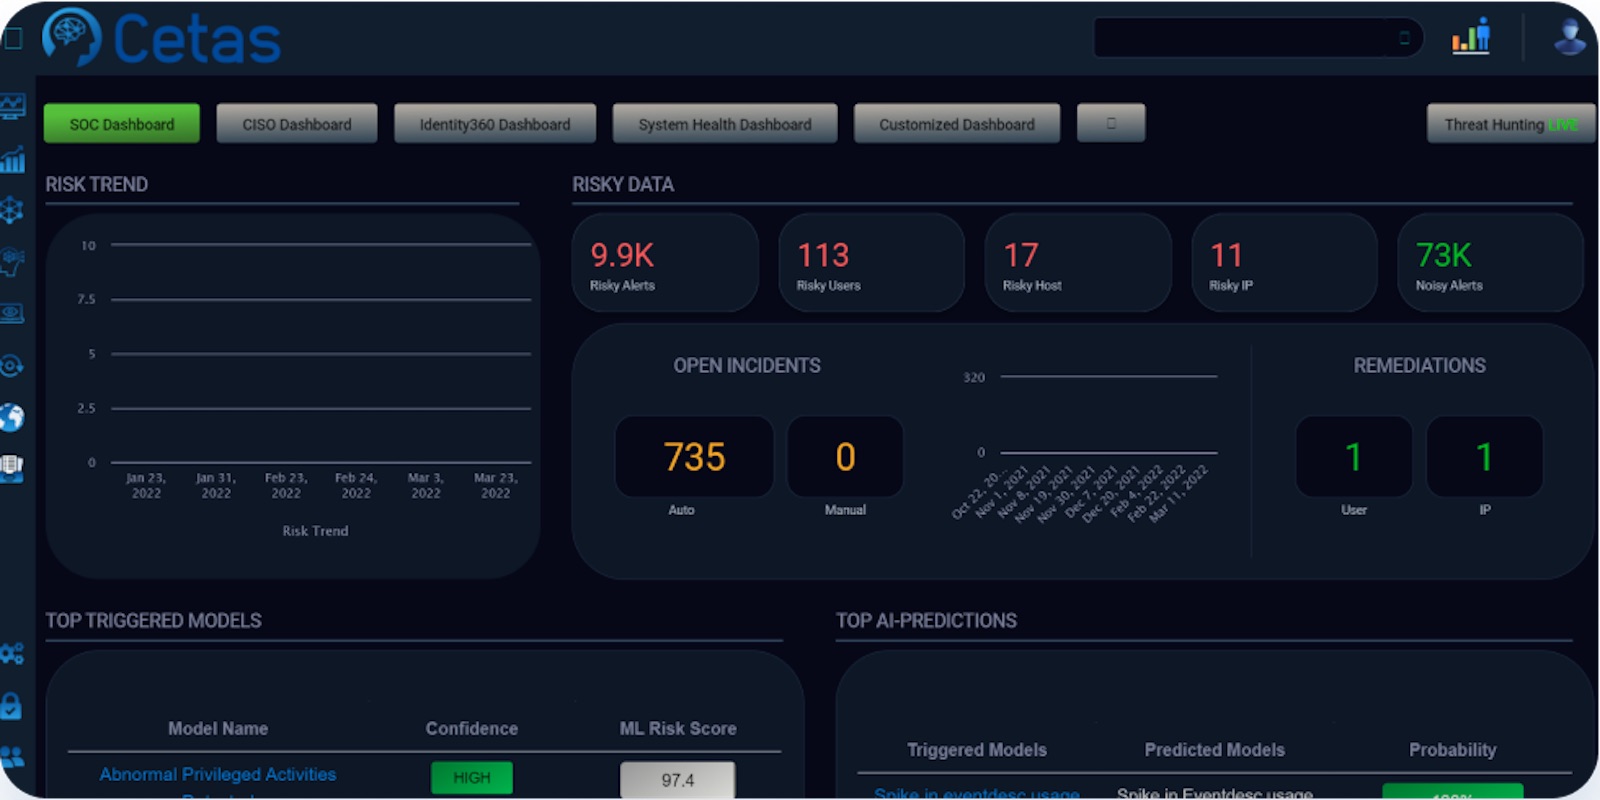Click the User remediations count box
Screen dimensions: 1600x800
(1354, 457)
